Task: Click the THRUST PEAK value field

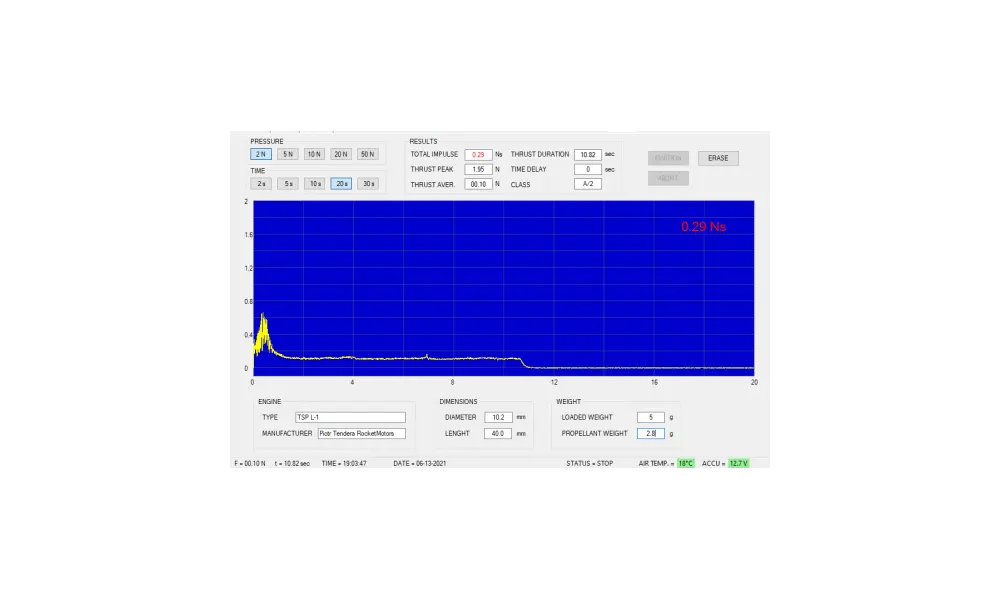Action: click(x=478, y=170)
